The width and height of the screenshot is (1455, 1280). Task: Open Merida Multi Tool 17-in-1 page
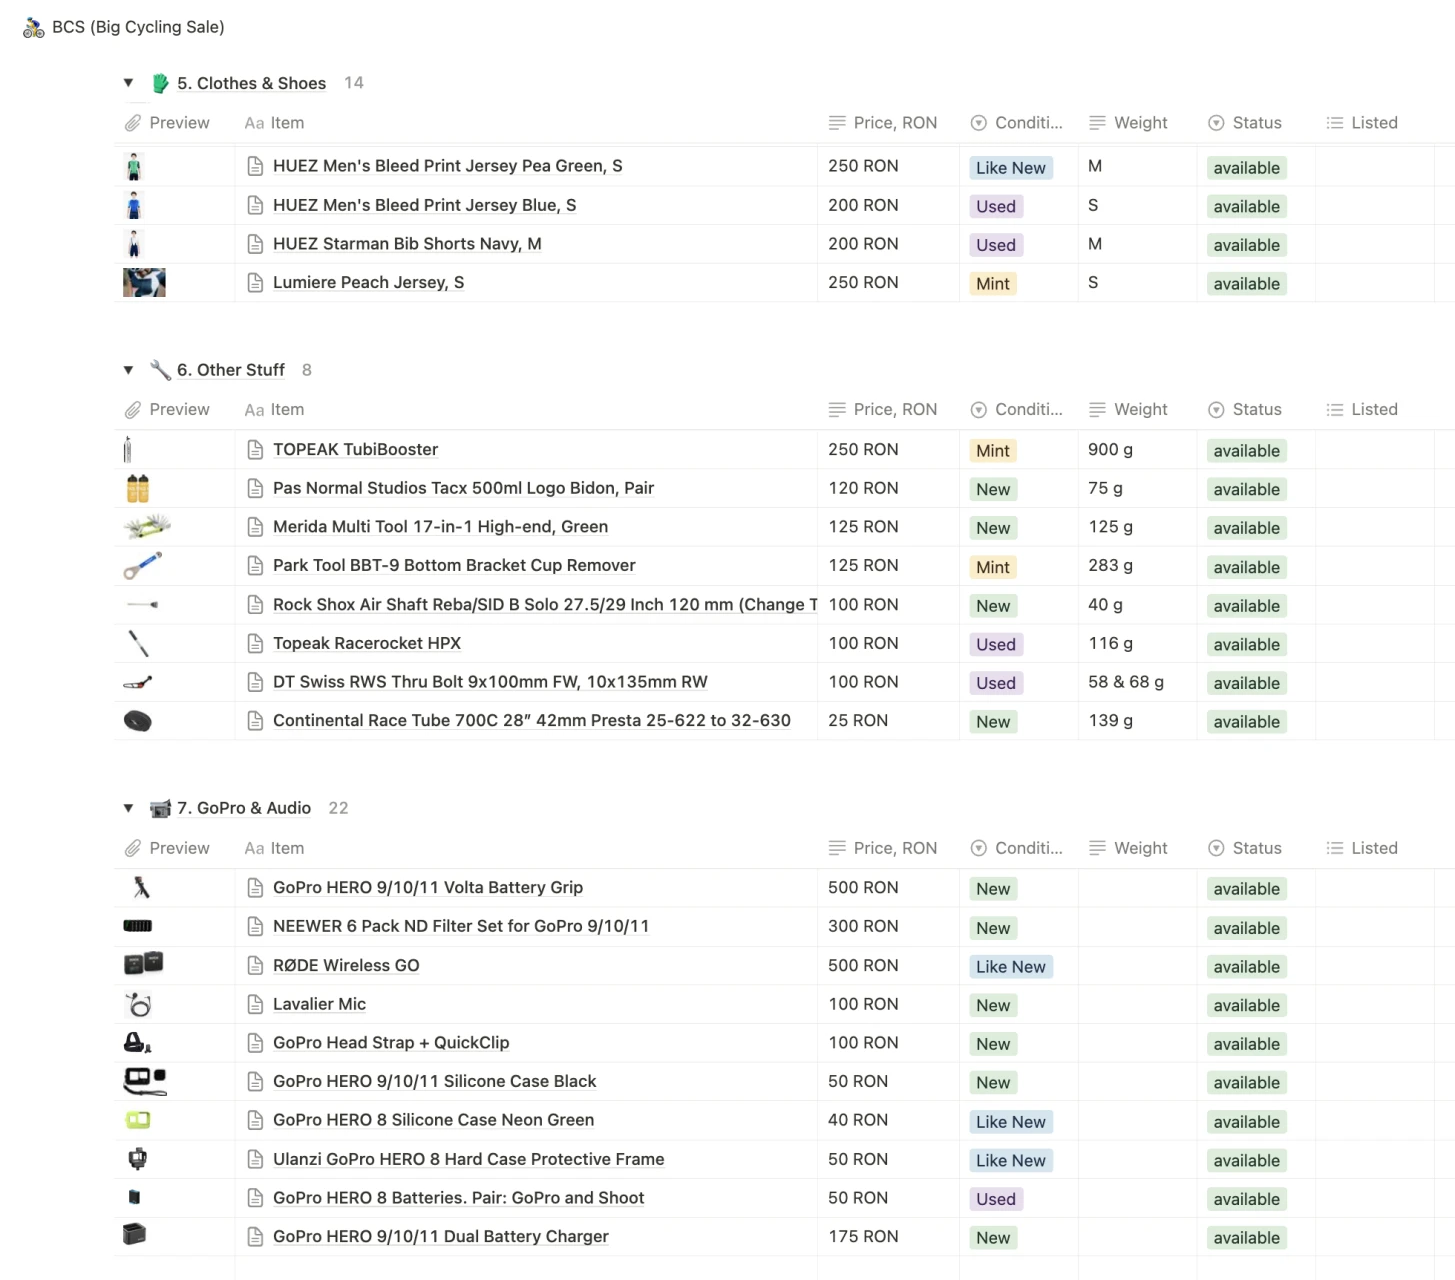(440, 527)
